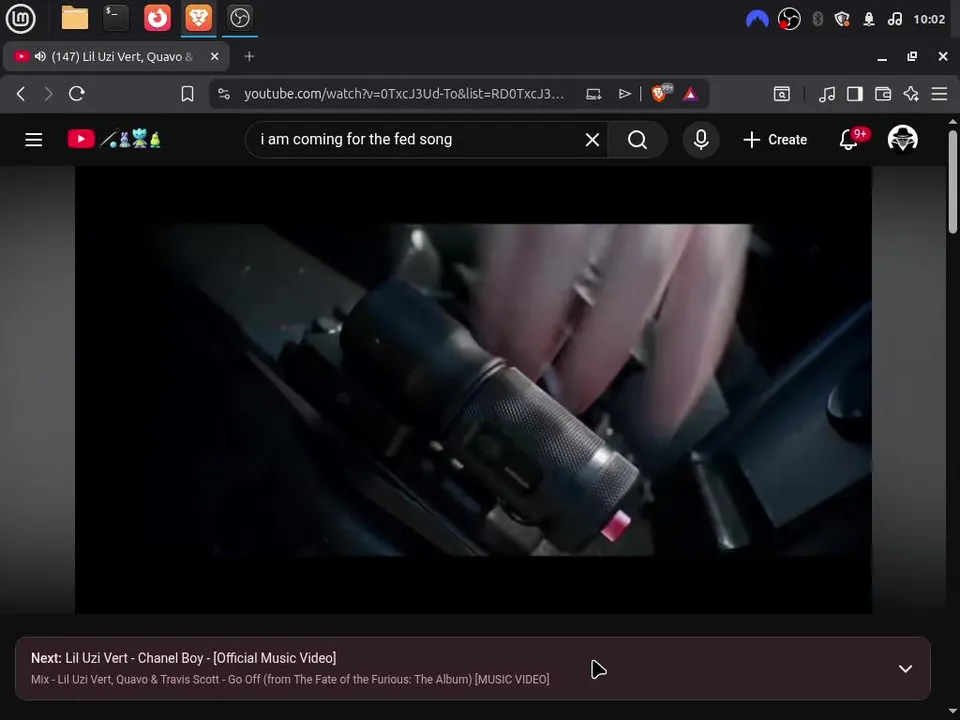The image size is (960, 720).
Task: Go forward in browser history
Action: 48,94
